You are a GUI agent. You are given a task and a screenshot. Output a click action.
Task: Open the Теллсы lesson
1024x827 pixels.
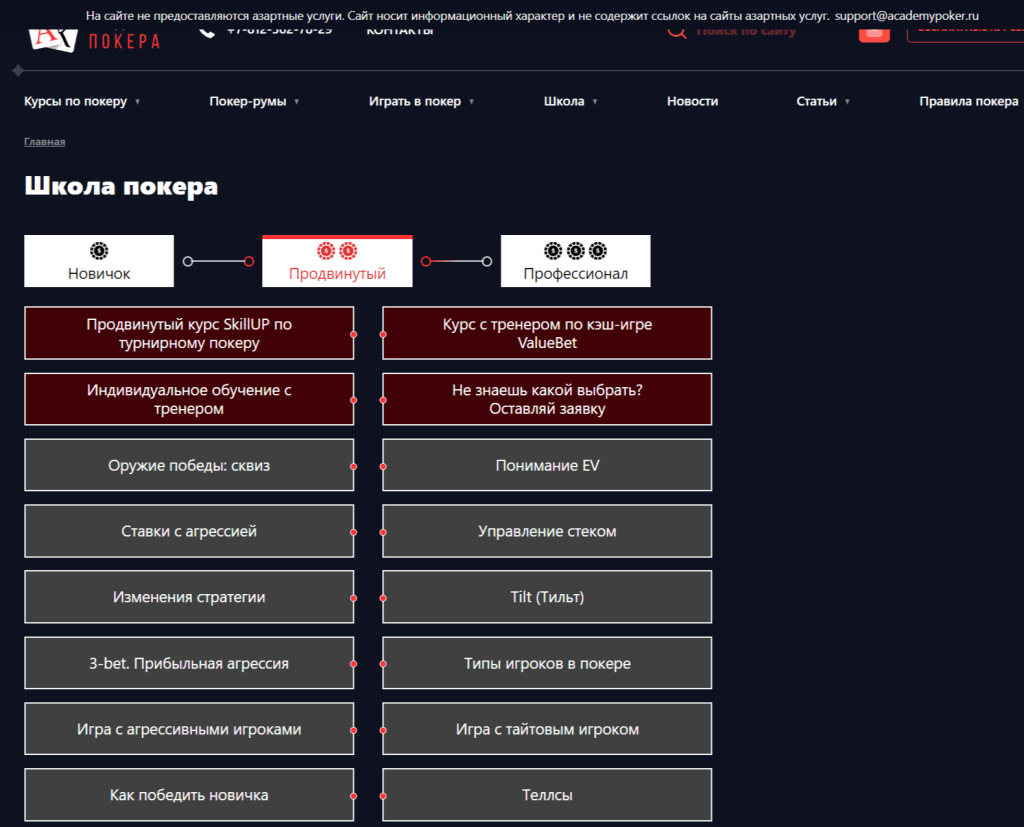coord(547,795)
